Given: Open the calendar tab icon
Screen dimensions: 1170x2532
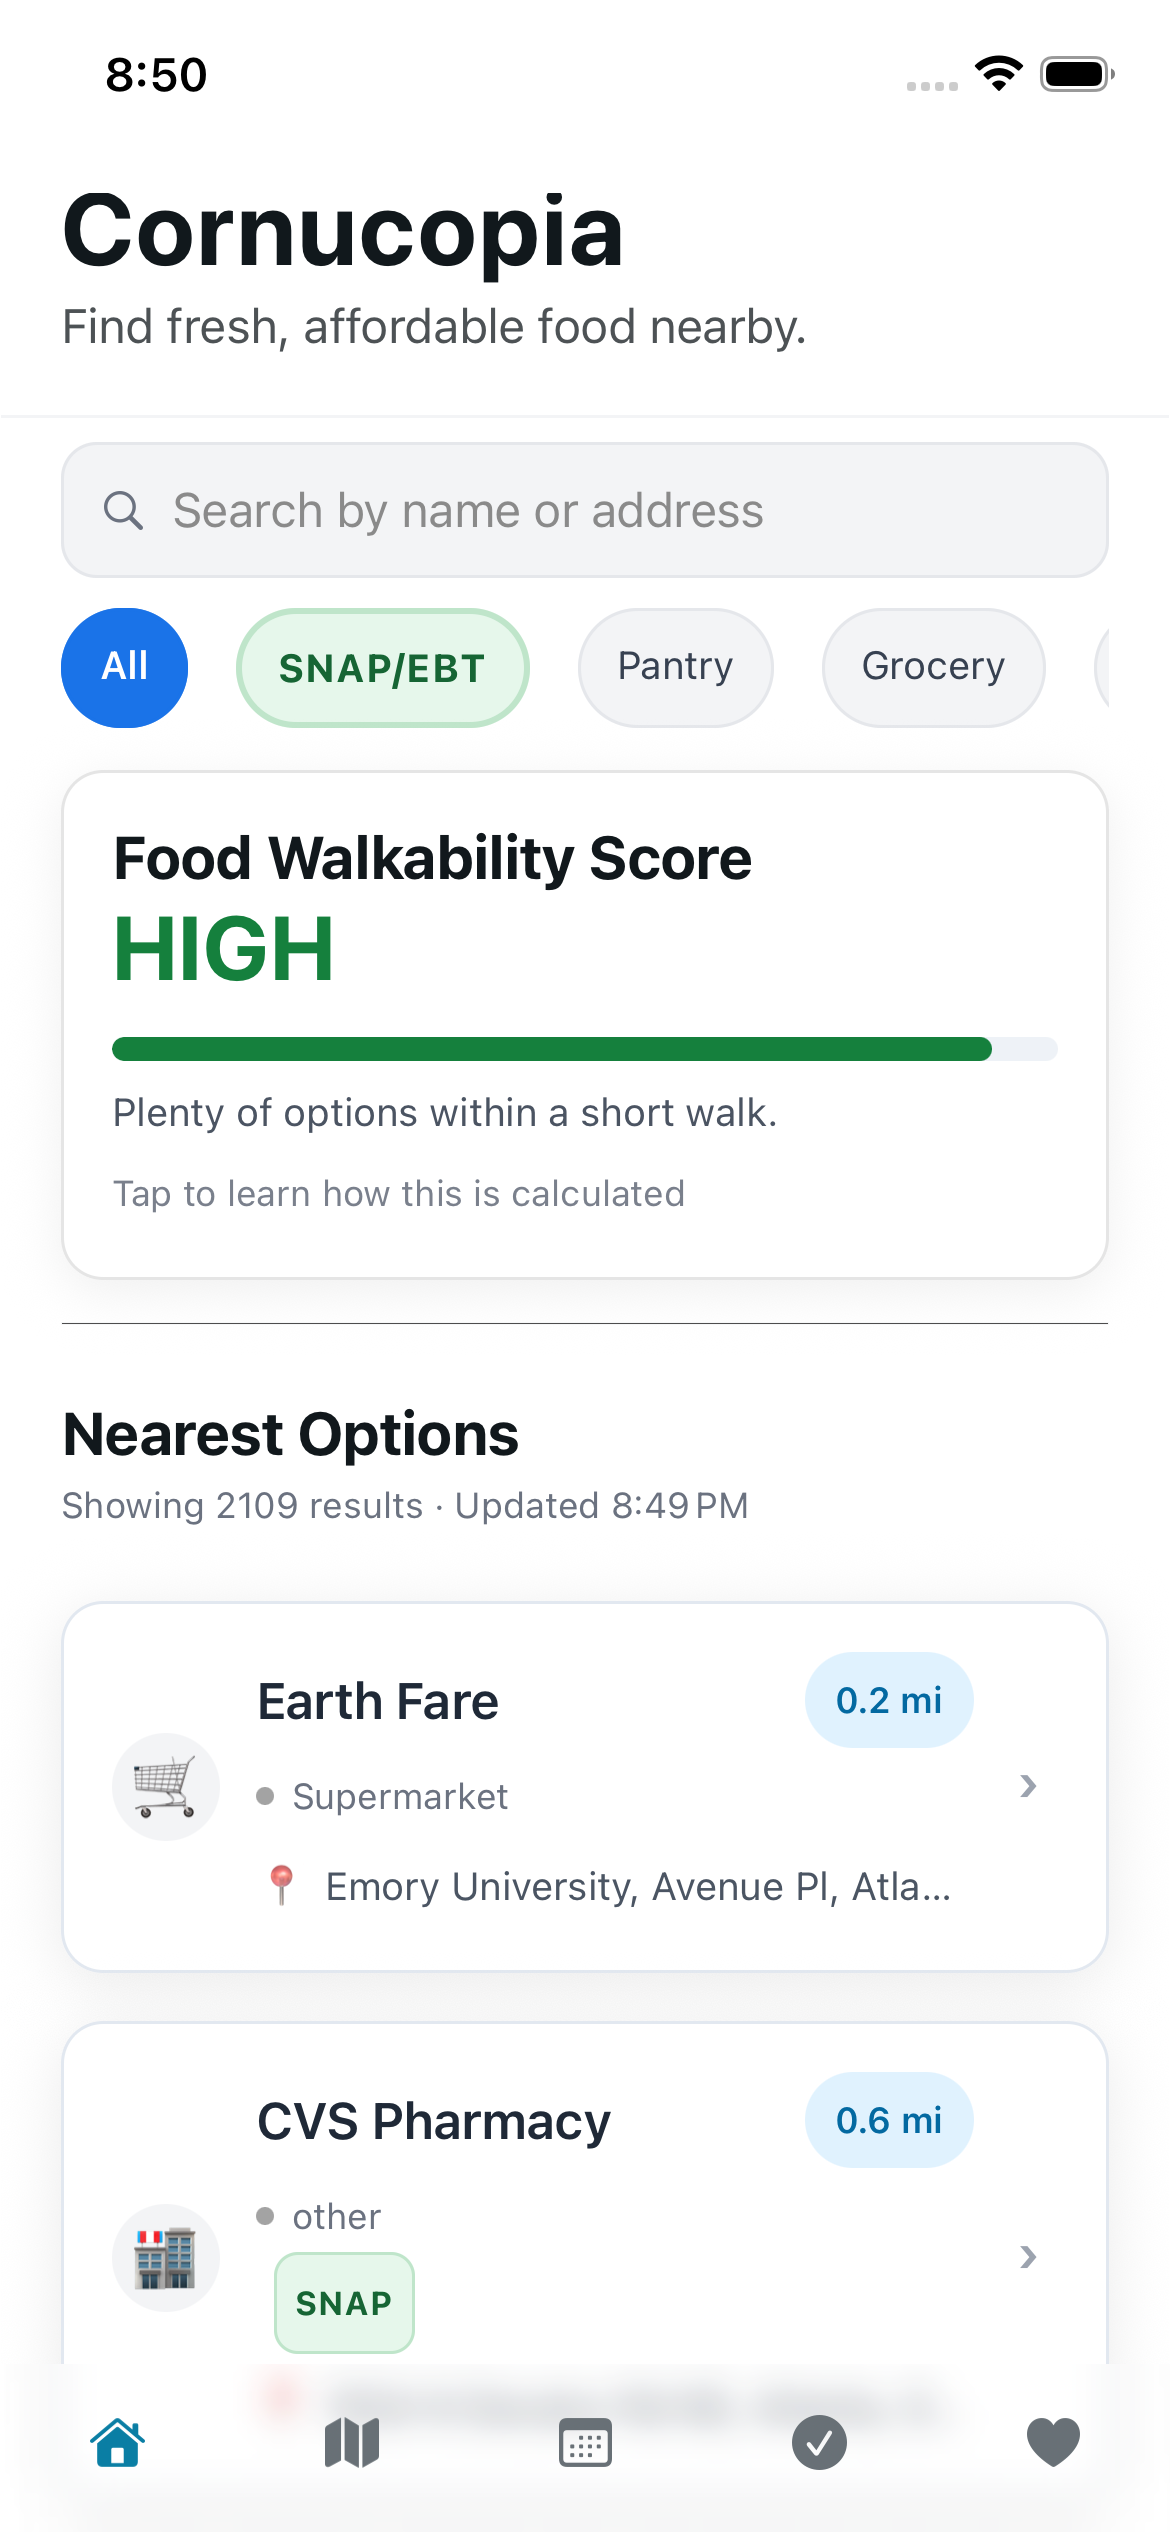Looking at the screenshot, I should pos(585,2443).
